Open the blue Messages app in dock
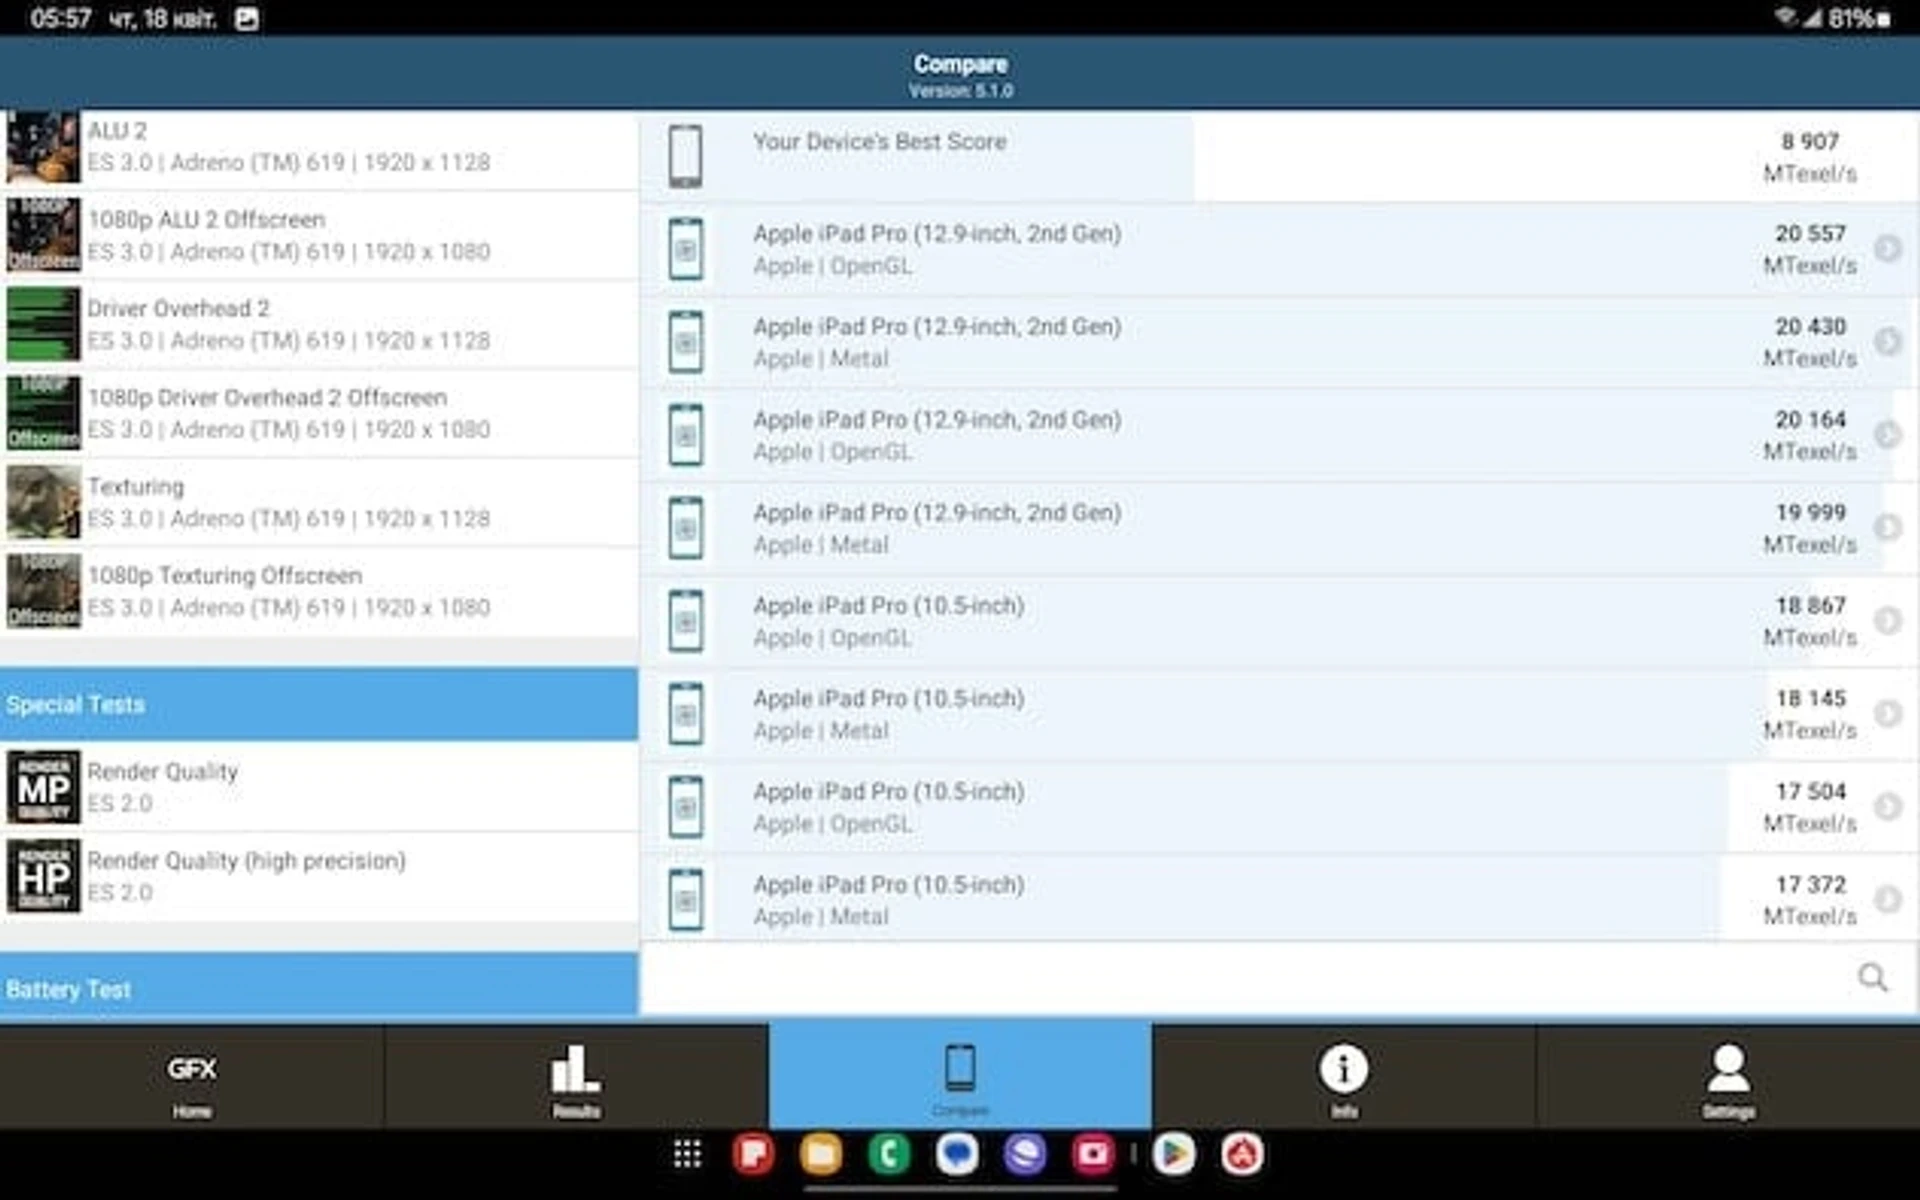 (957, 1154)
